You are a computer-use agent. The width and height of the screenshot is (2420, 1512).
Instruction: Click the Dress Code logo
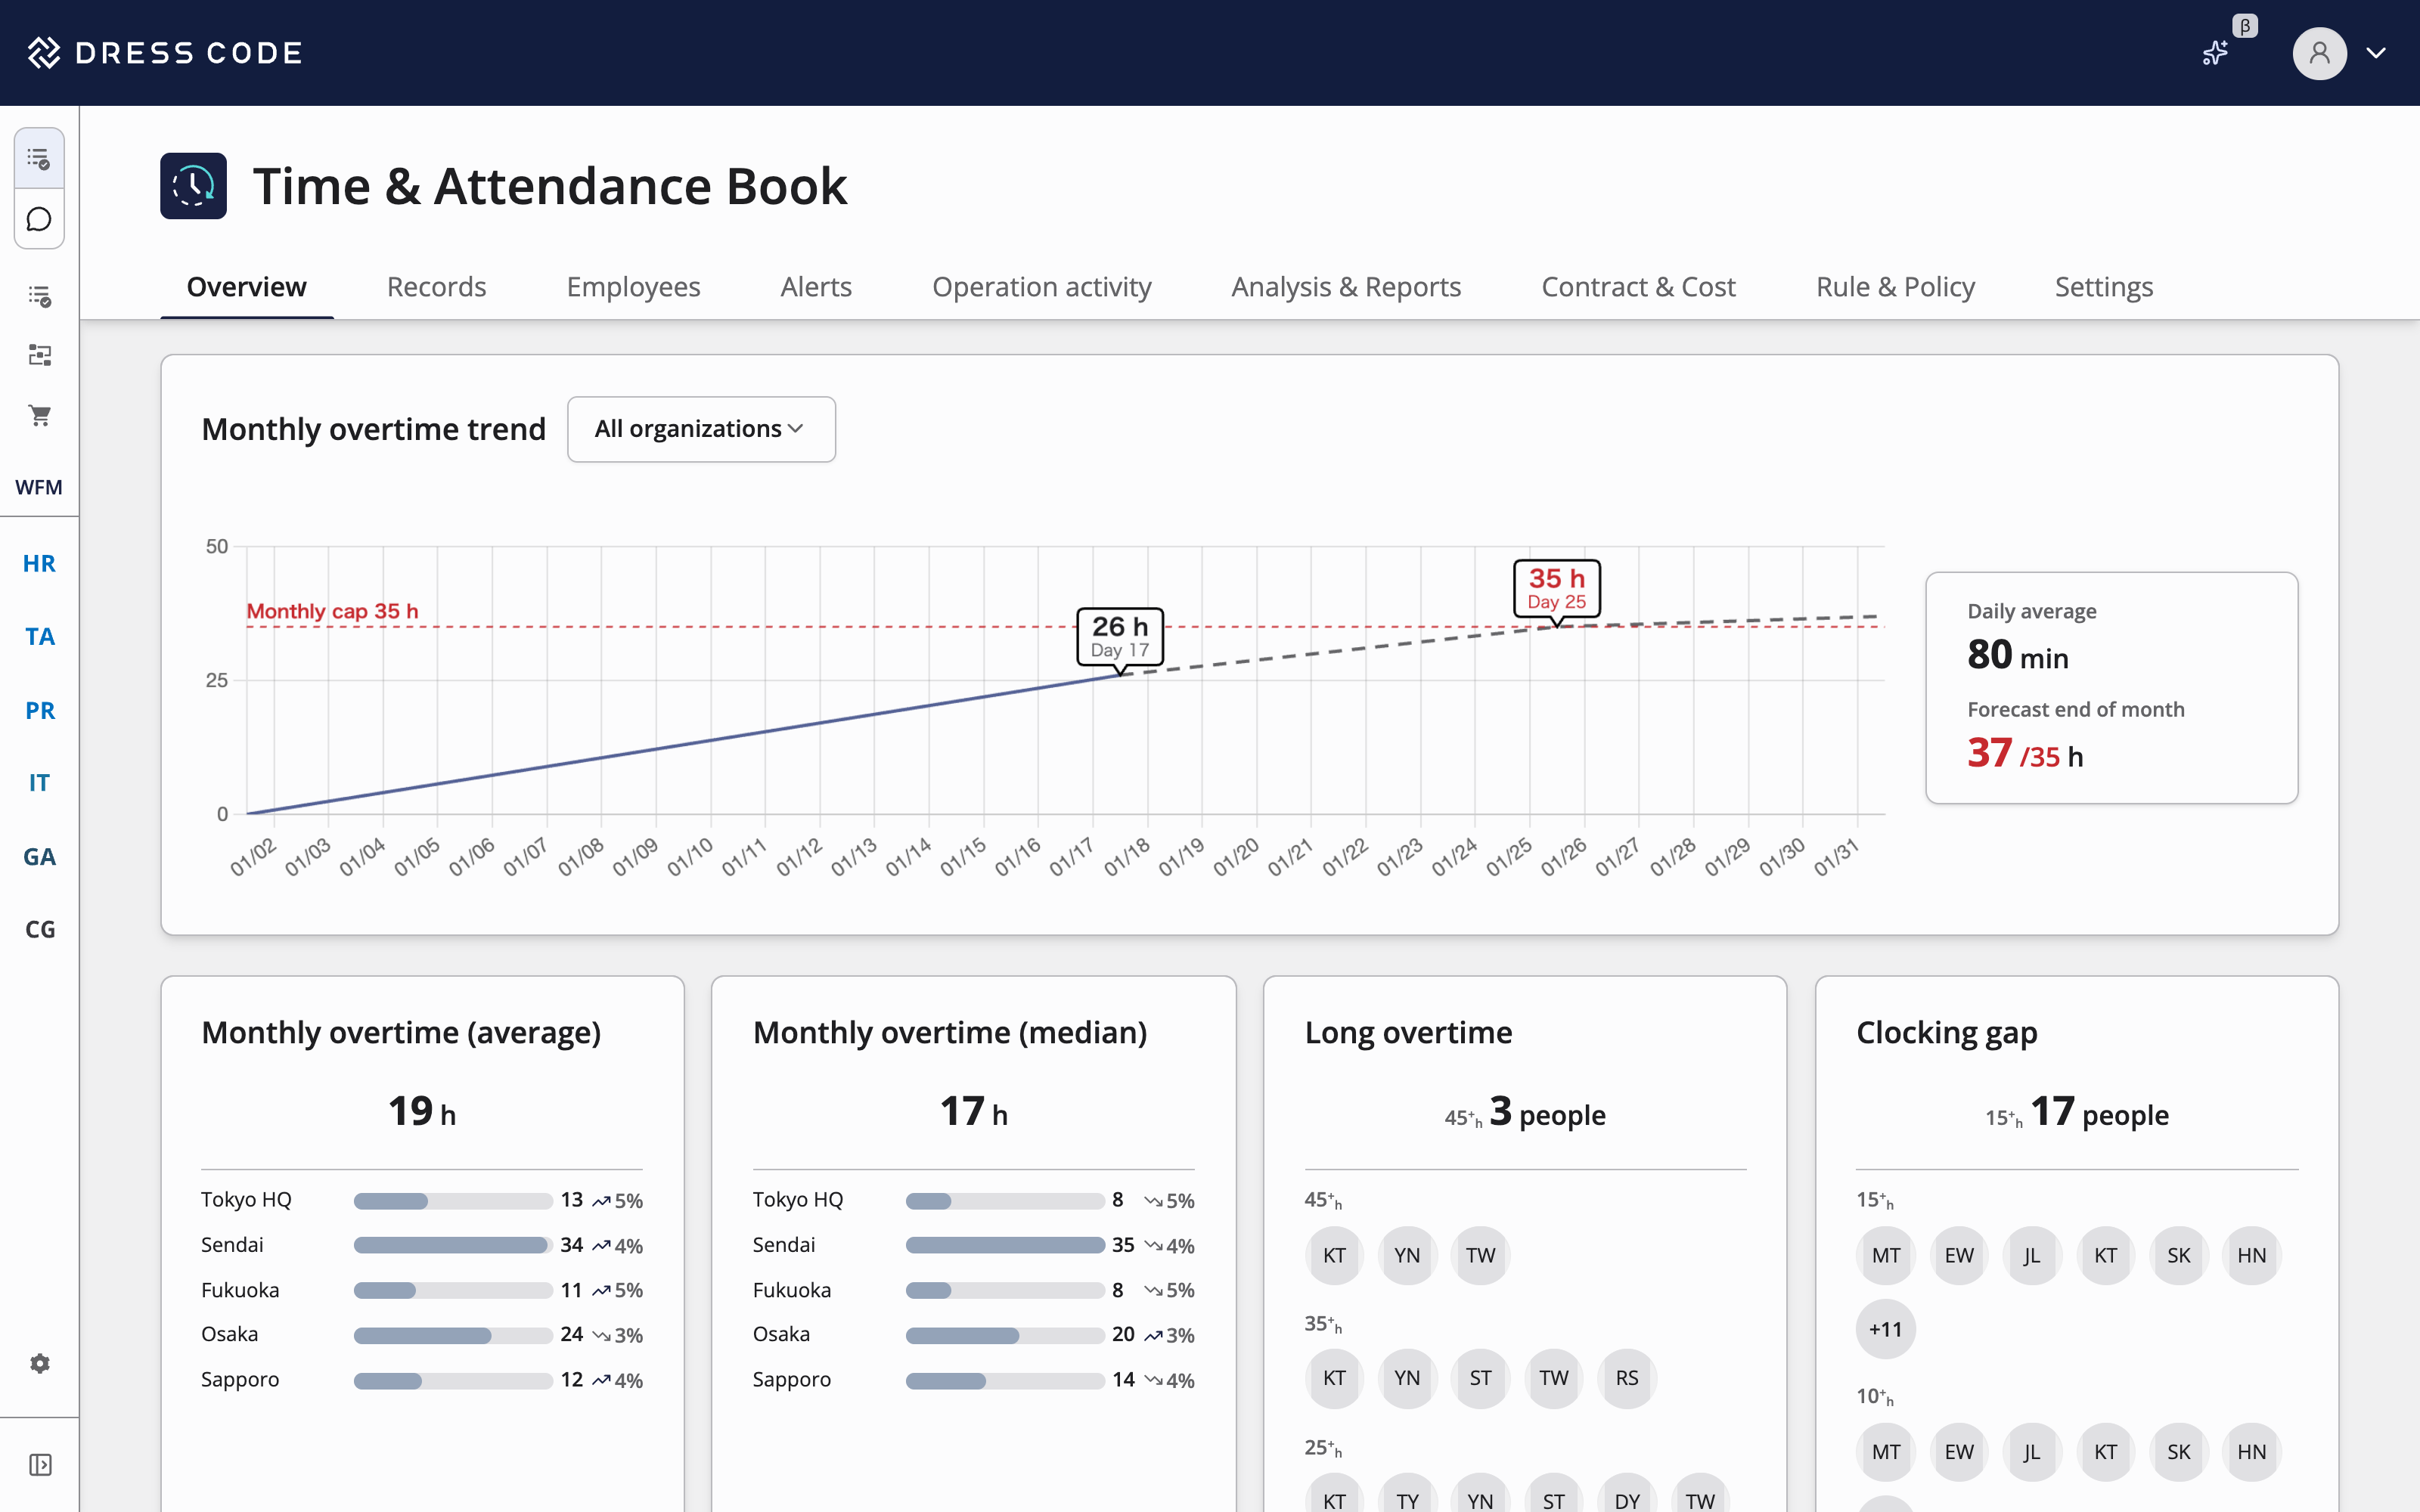click(165, 53)
